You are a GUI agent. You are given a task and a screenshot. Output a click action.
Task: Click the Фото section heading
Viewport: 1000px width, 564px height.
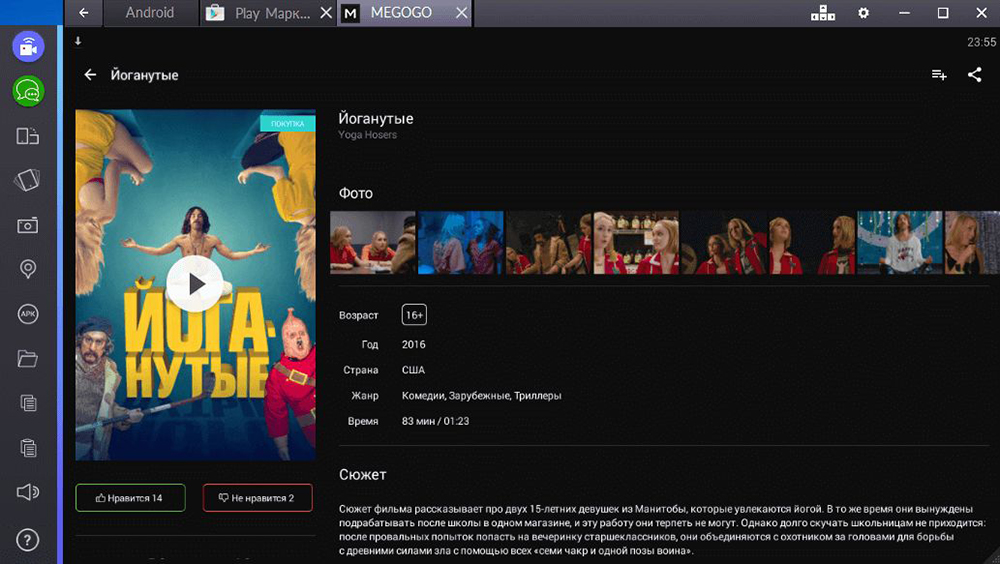pos(356,193)
